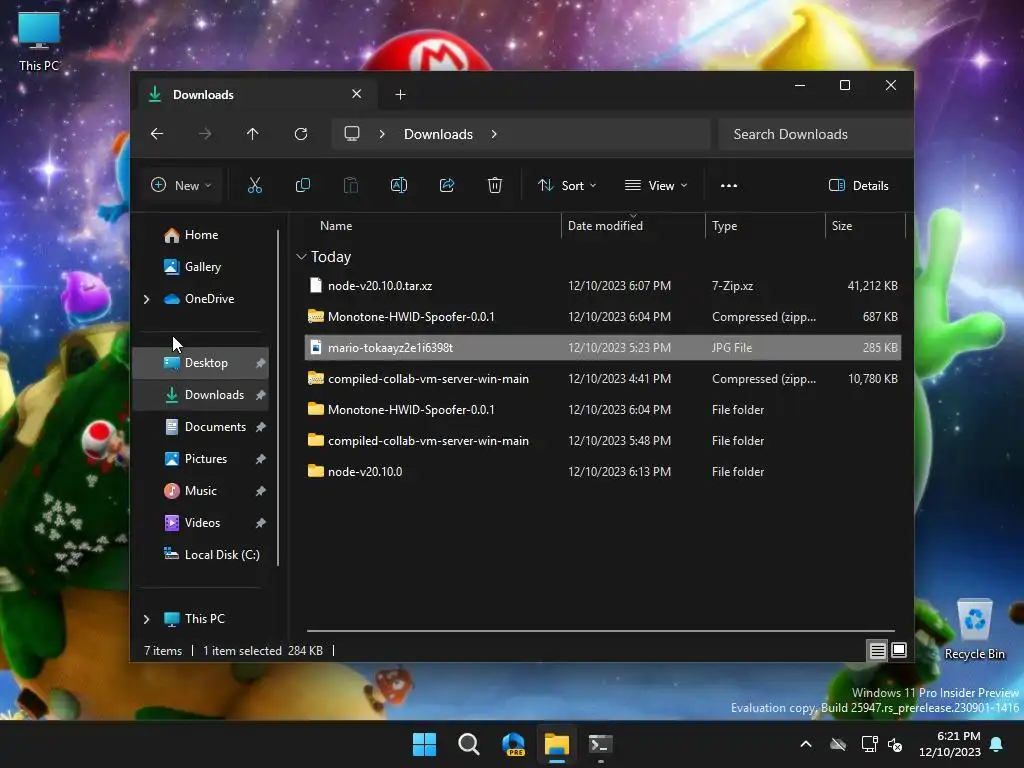Click Downloads breadcrumb in address bar

tap(438, 134)
